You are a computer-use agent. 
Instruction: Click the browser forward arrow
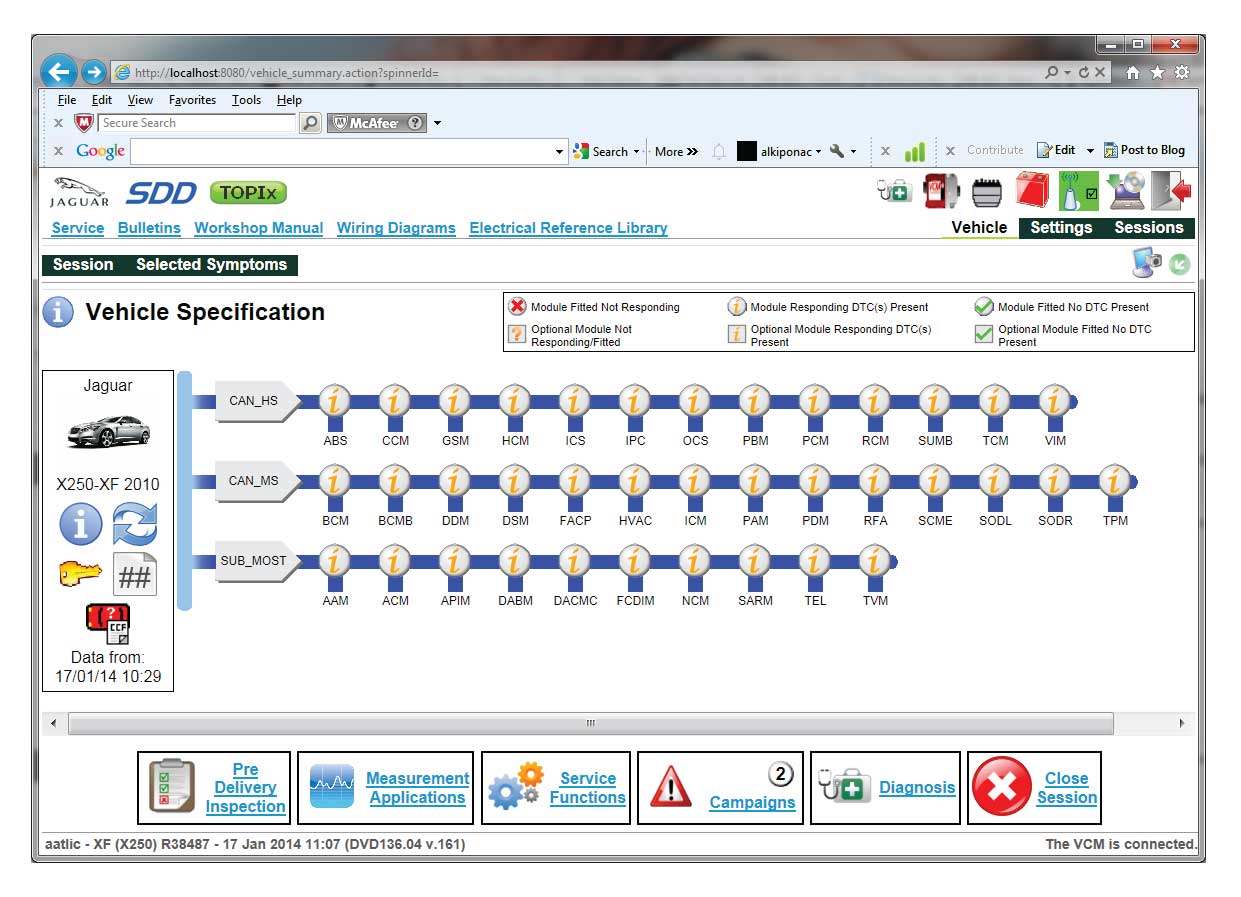pos(94,72)
